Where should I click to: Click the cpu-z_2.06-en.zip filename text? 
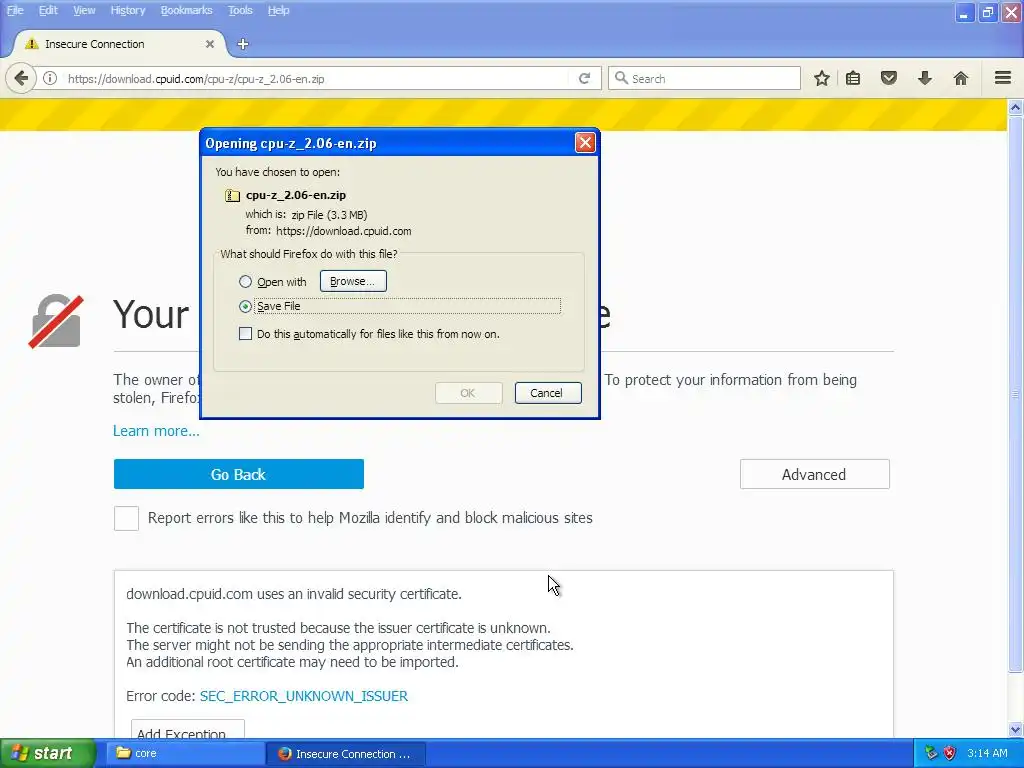296,195
